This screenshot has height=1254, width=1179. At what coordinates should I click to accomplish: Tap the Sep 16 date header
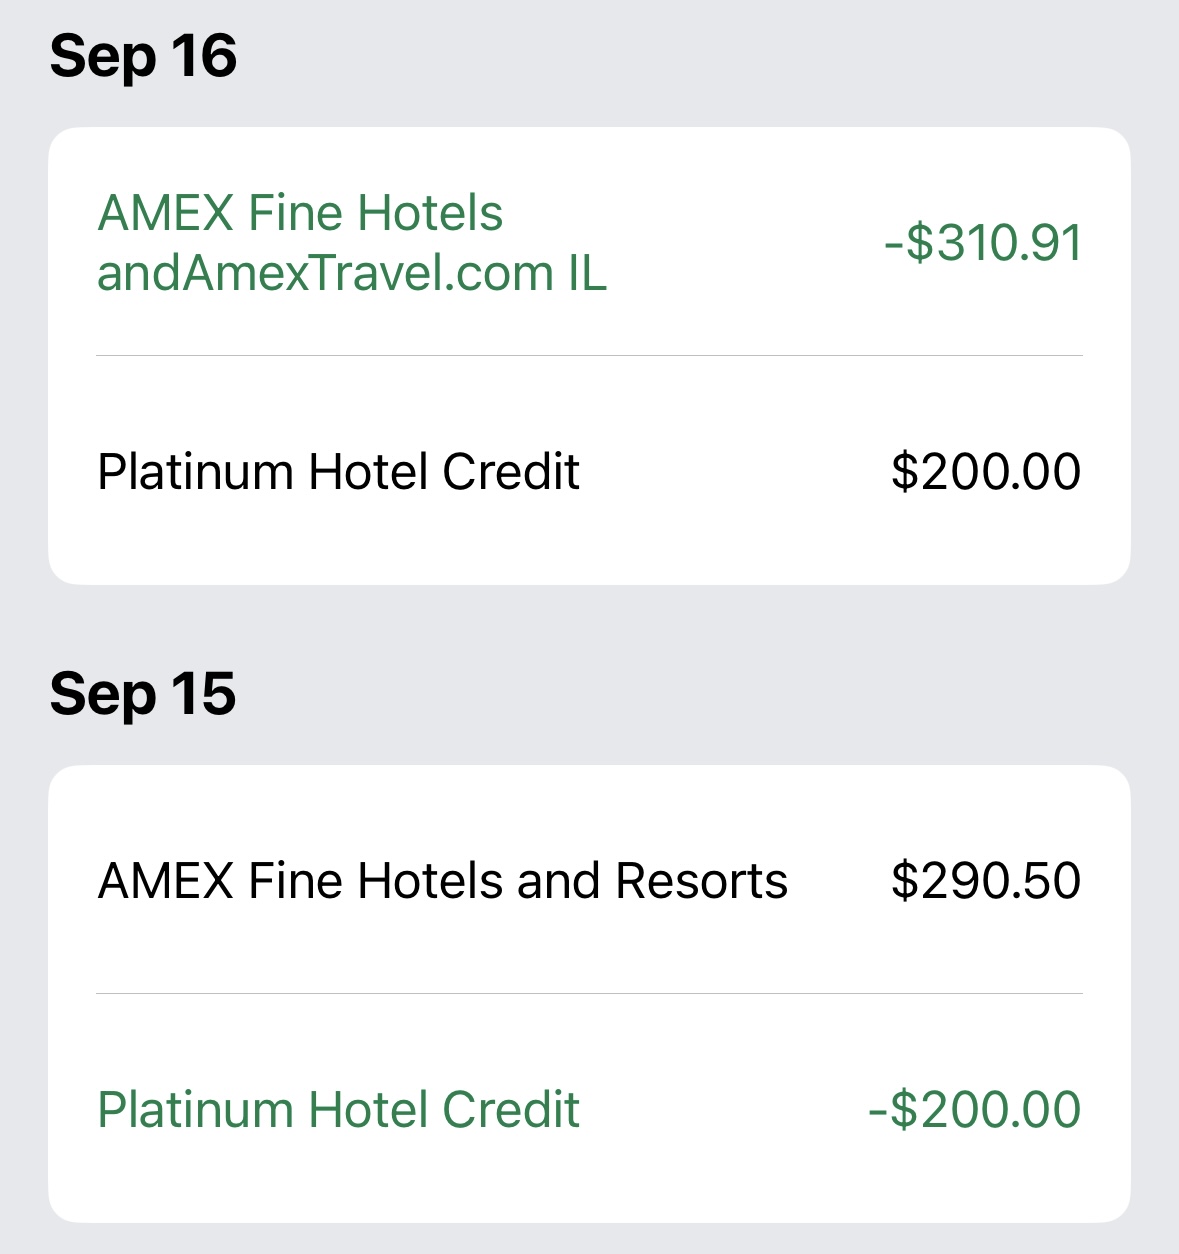tap(143, 56)
